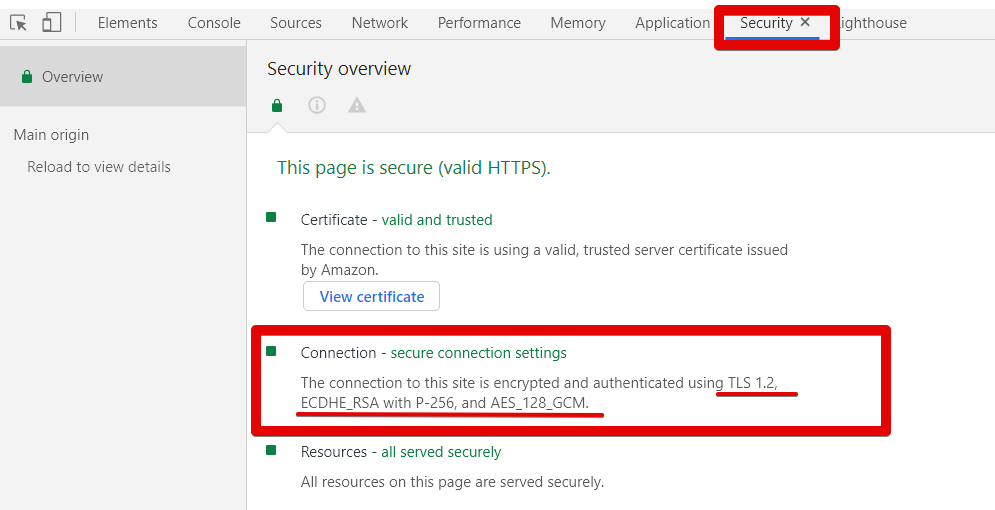Click Reload to view details entry
This screenshot has height=510, width=995.
[x=99, y=167]
